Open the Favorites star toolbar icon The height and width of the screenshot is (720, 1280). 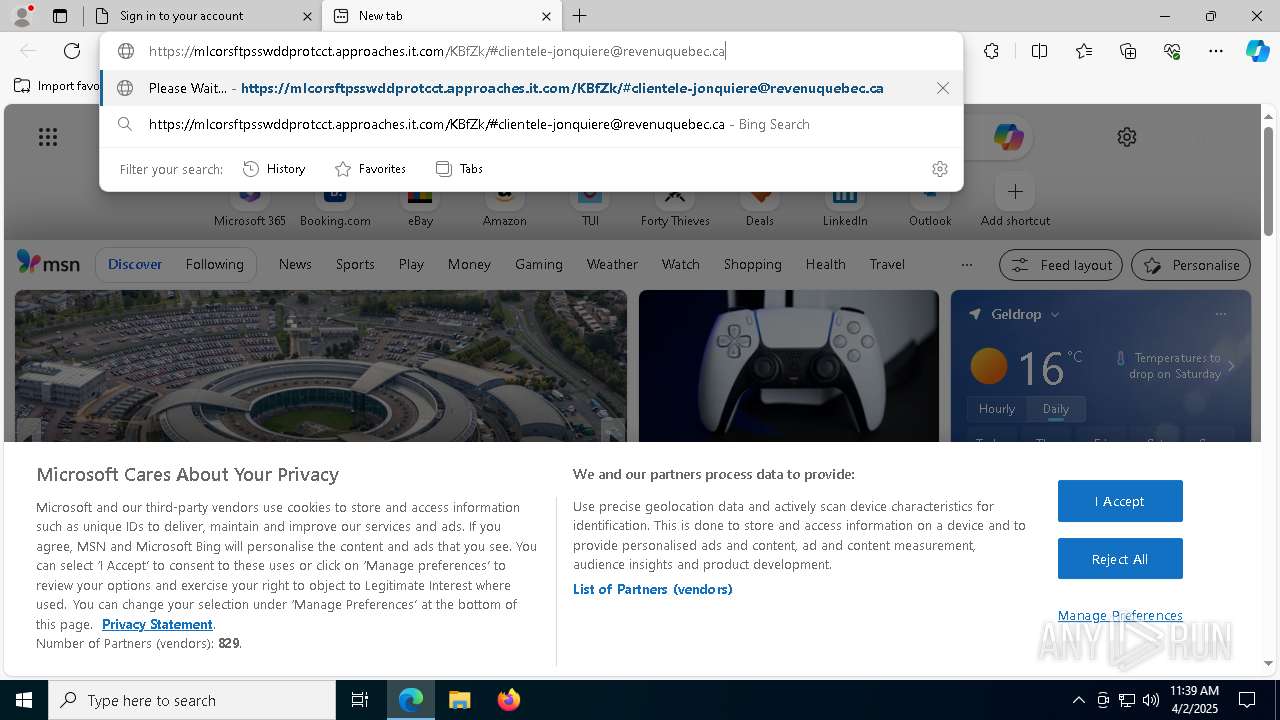[1084, 51]
